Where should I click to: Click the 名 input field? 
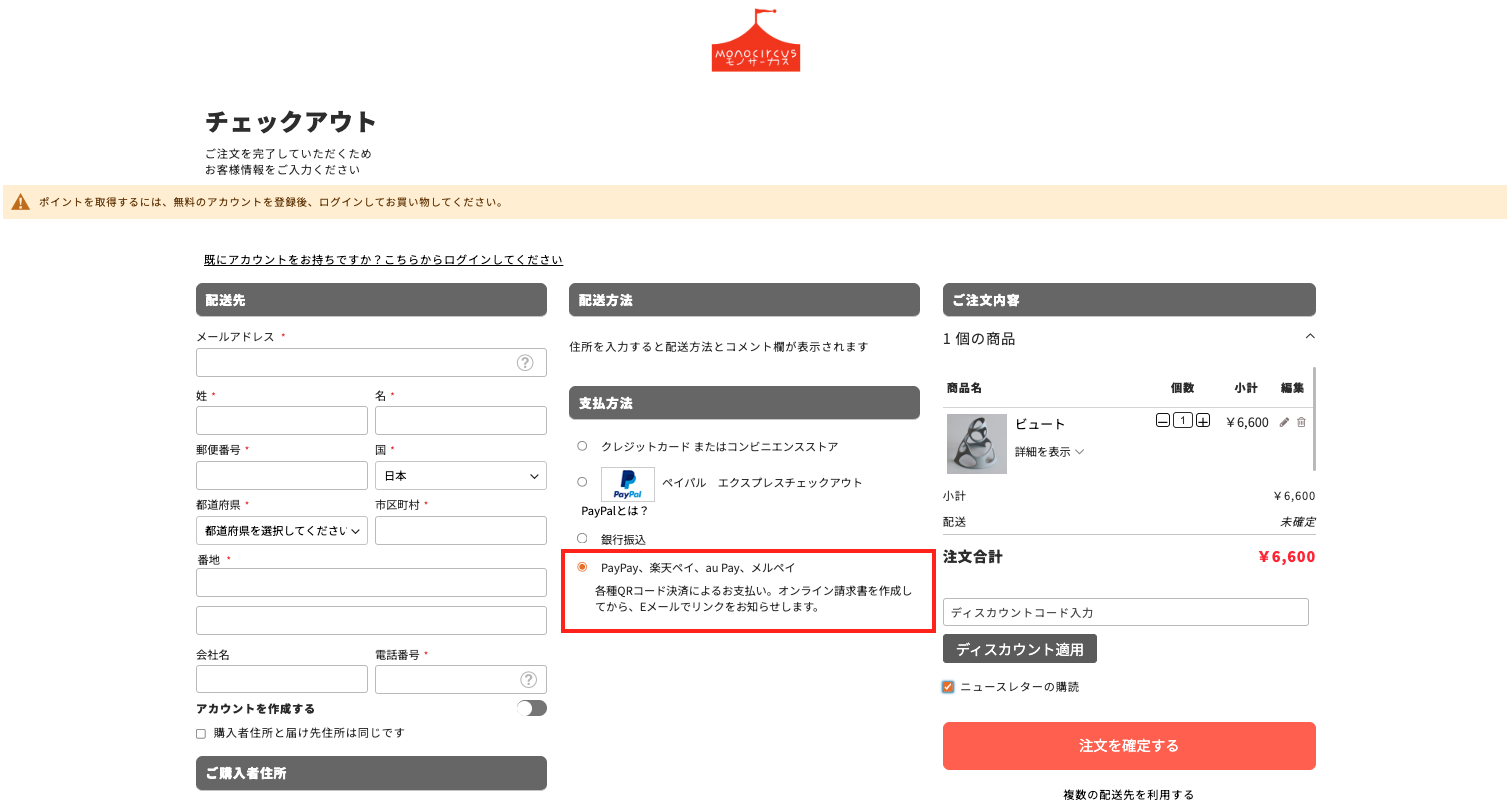tap(461, 420)
